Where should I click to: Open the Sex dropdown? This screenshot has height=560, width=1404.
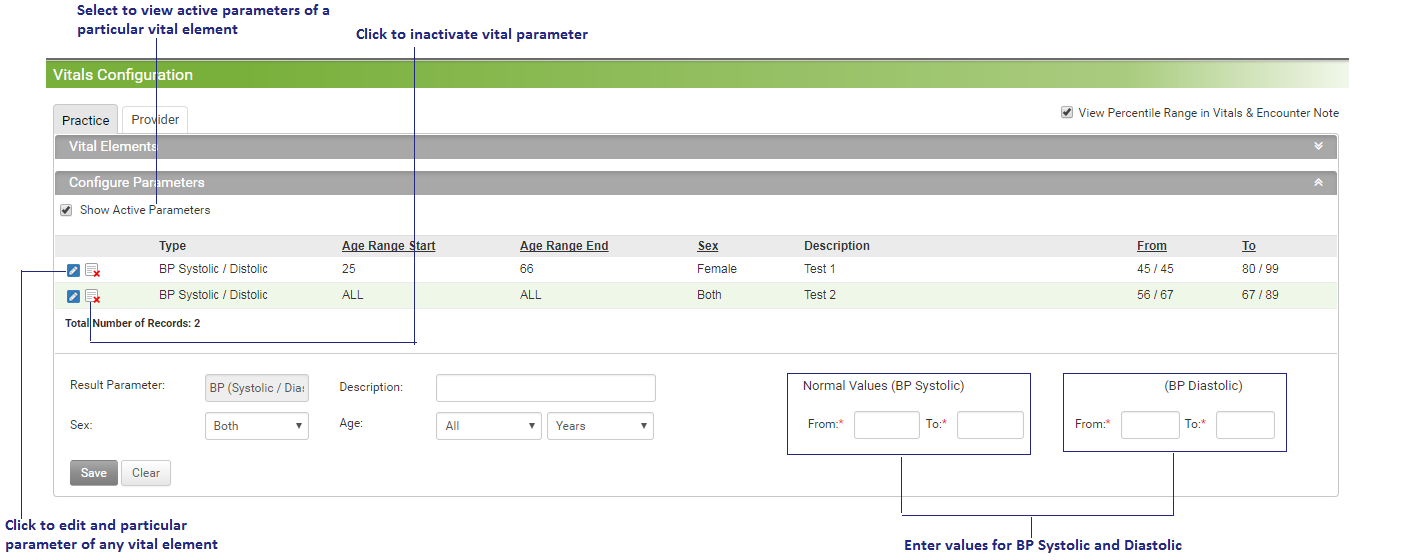click(x=257, y=426)
